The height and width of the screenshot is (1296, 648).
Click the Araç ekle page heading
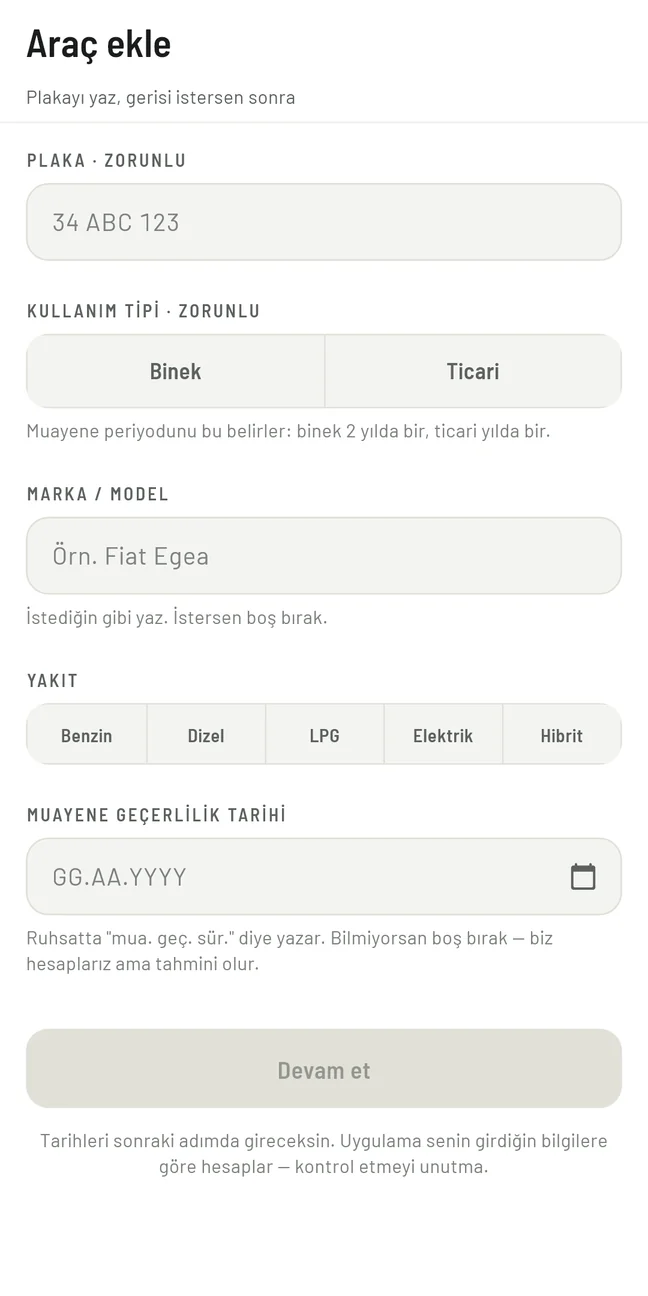pyautogui.click(x=99, y=44)
